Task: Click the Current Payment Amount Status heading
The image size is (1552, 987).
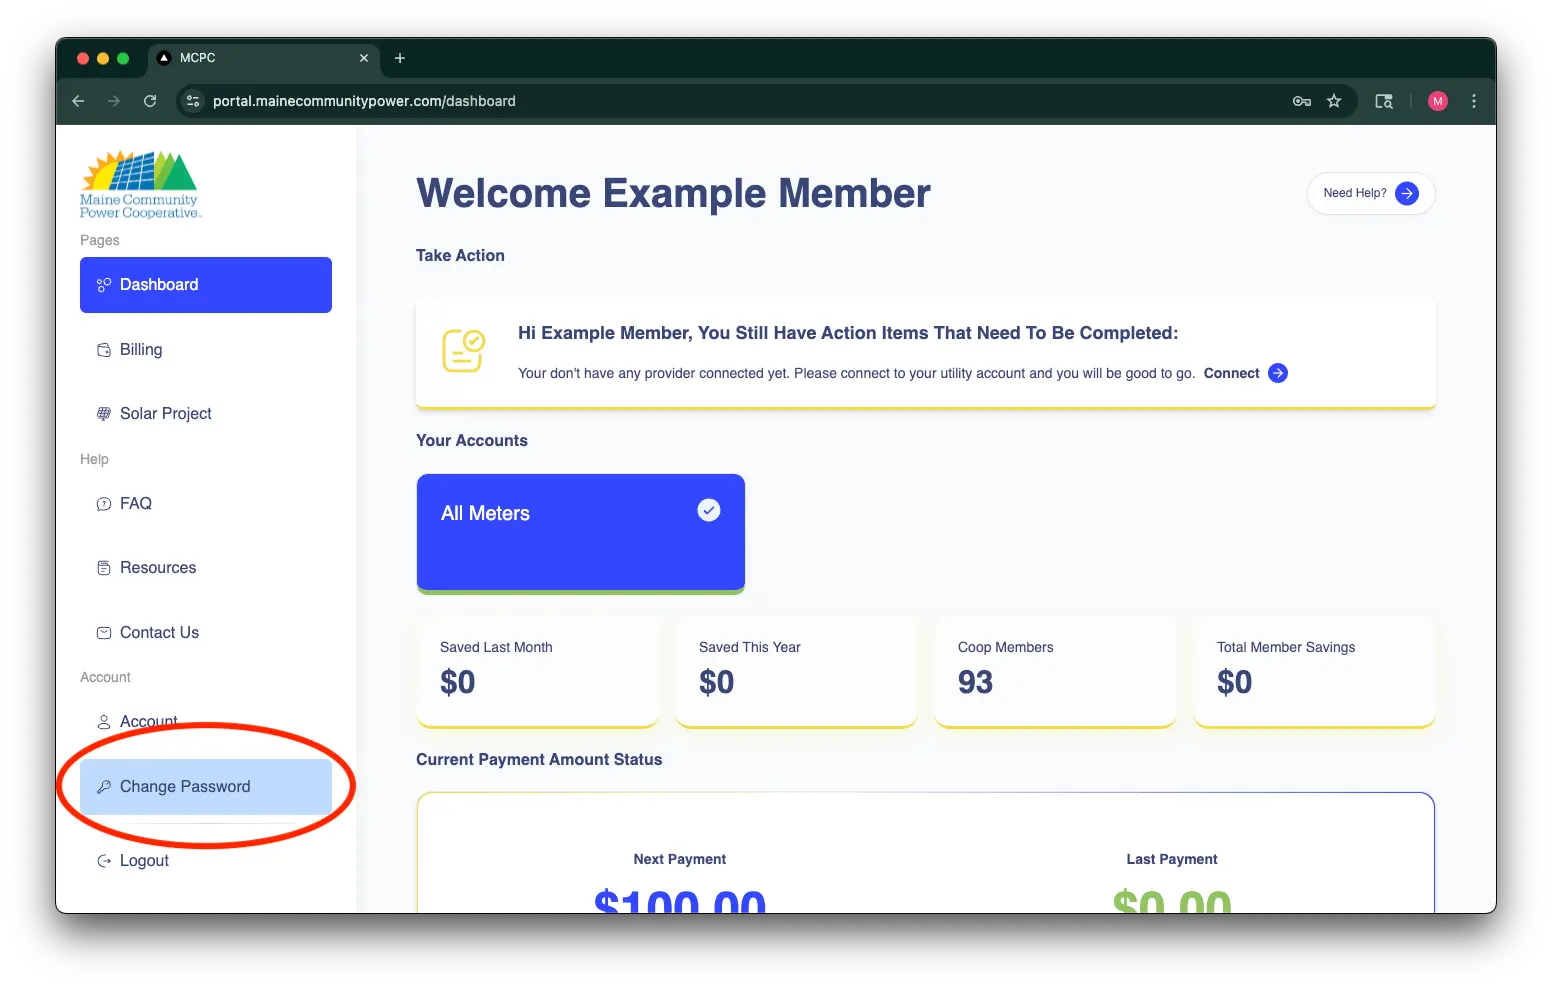Action: 539,760
